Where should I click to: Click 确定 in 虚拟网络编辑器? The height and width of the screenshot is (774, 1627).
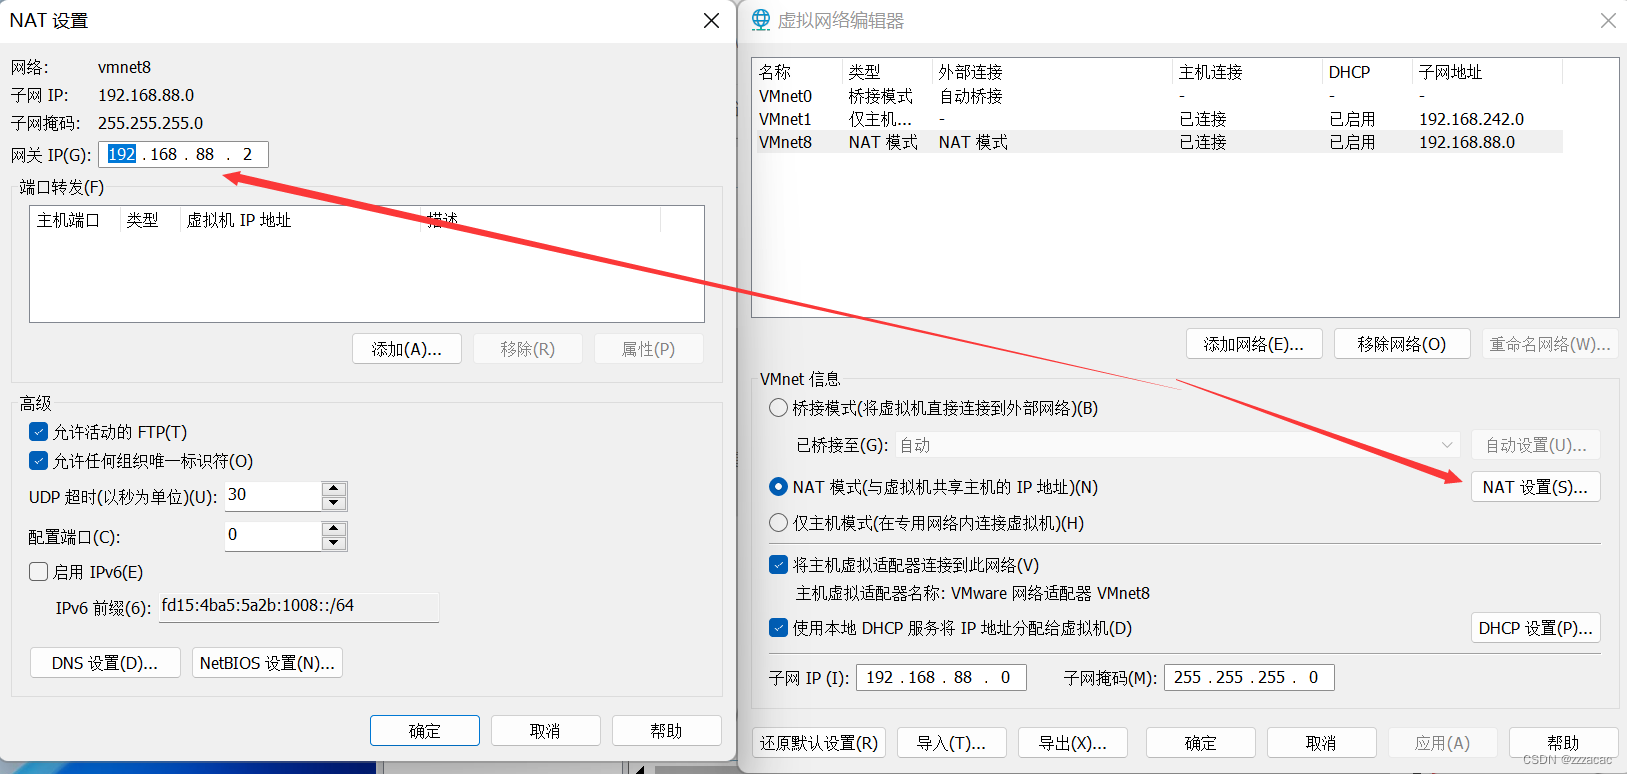[x=1200, y=743]
